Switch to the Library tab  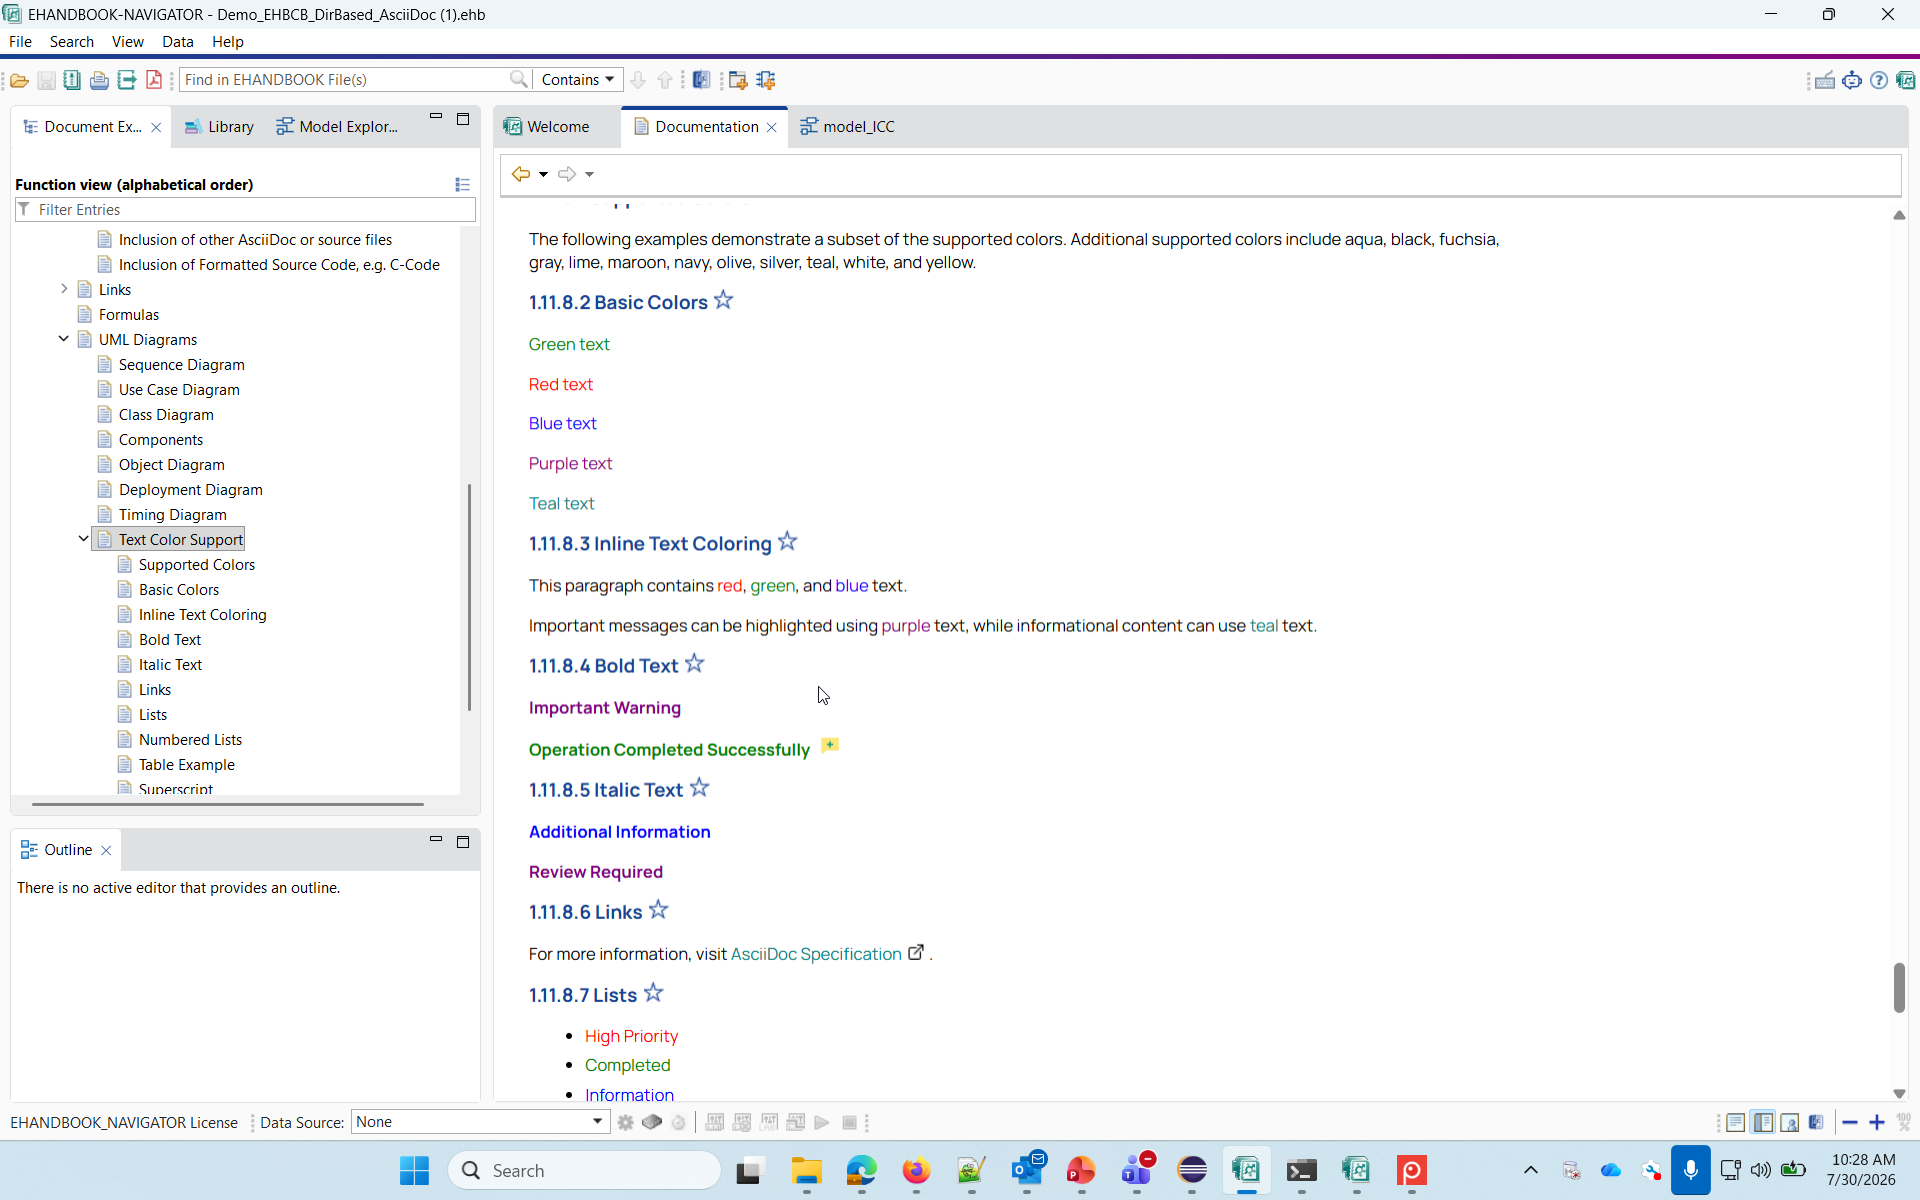click(219, 127)
